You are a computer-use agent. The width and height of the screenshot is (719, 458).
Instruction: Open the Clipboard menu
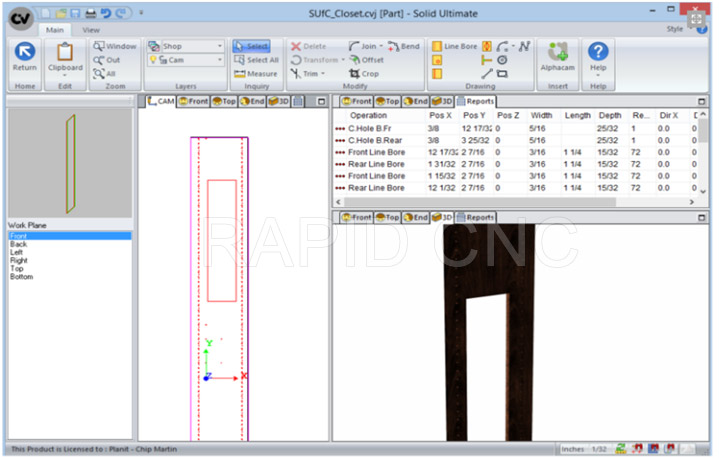pyautogui.click(x=65, y=59)
